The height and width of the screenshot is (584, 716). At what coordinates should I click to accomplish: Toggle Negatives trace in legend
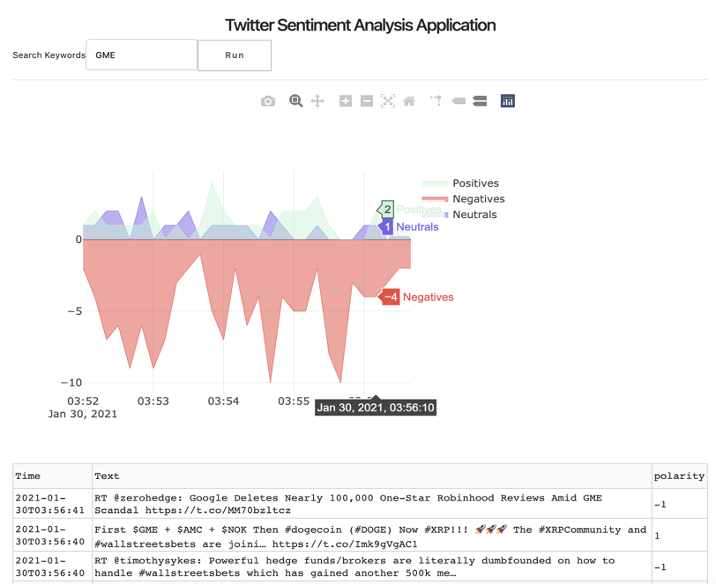[479, 199]
